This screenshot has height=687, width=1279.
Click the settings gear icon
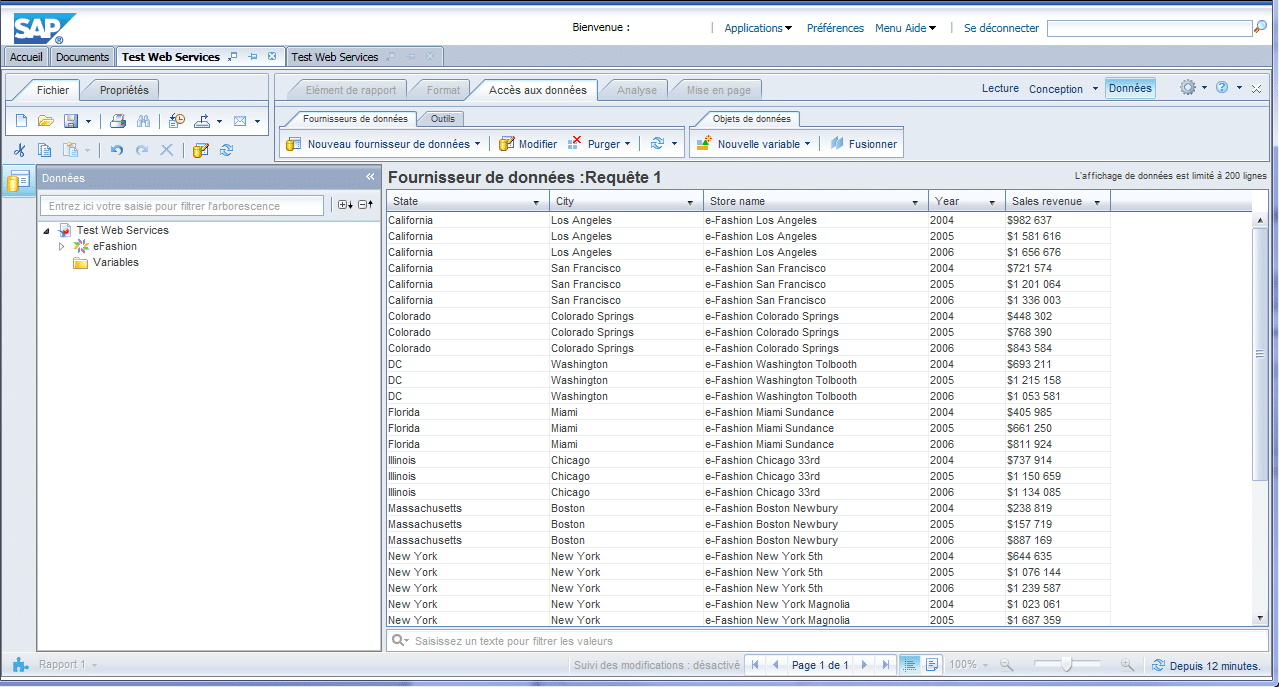click(x=1187, y=88)
